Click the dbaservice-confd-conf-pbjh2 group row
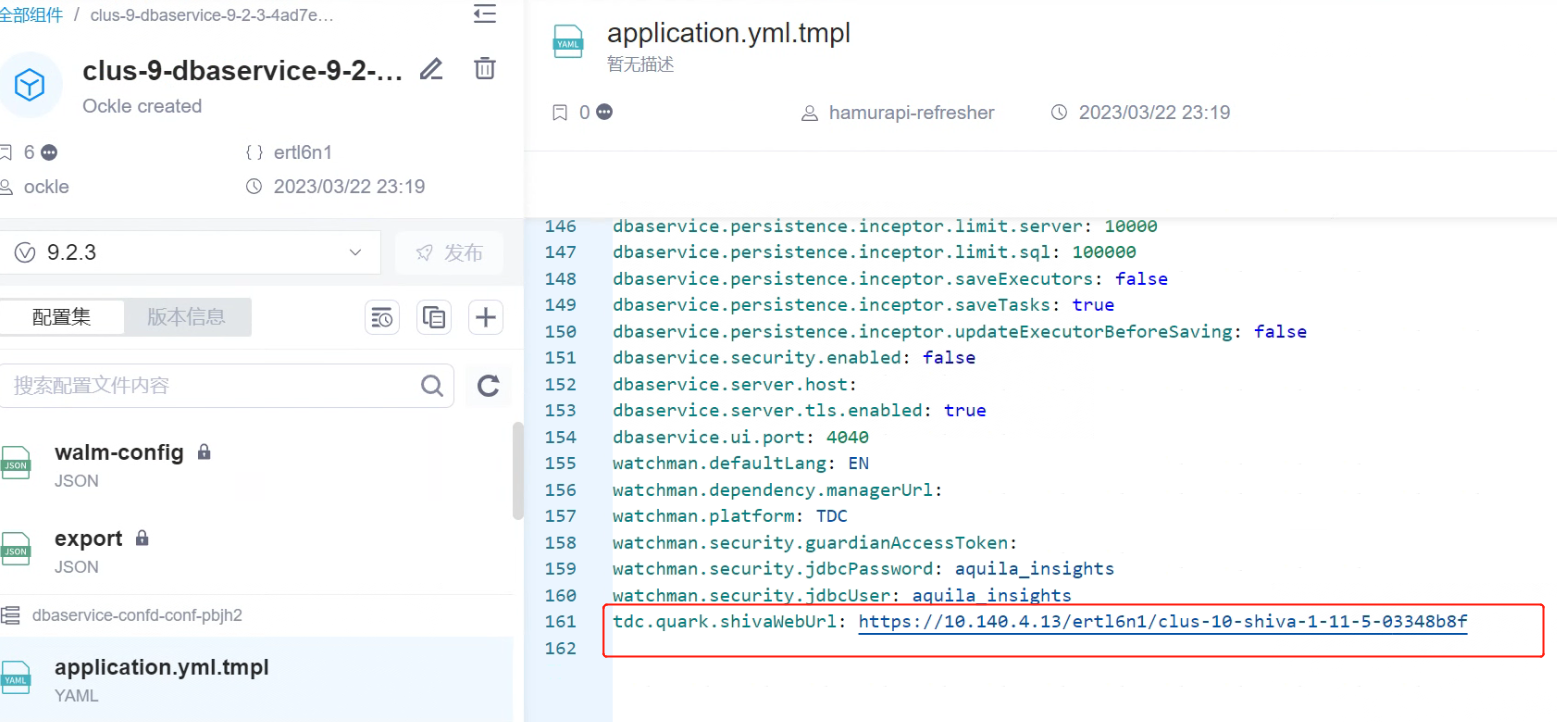This screenshot has width=1557, height=722. (256, 615)
